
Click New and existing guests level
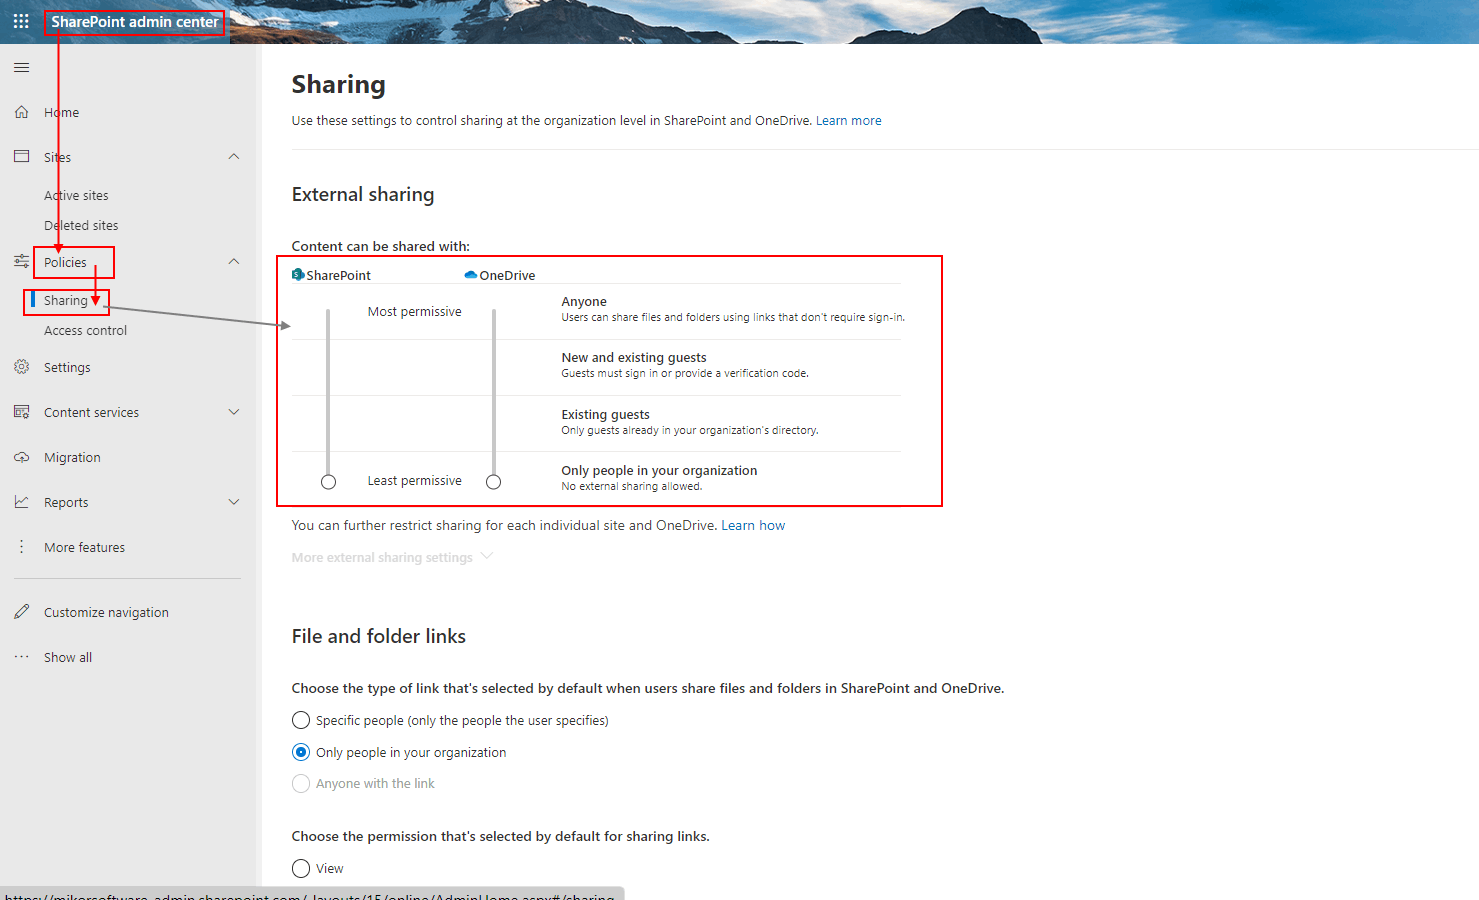point(685,365)
